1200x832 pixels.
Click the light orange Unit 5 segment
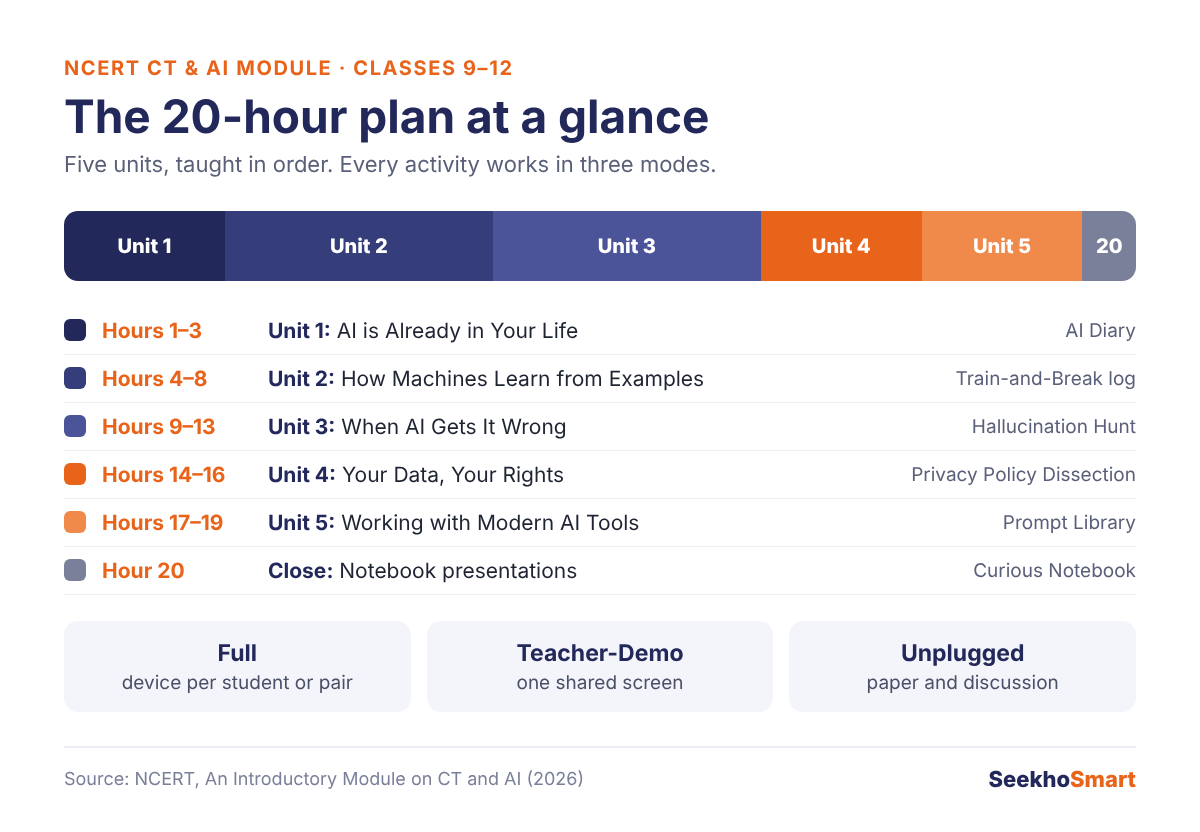coord(1002,246)
